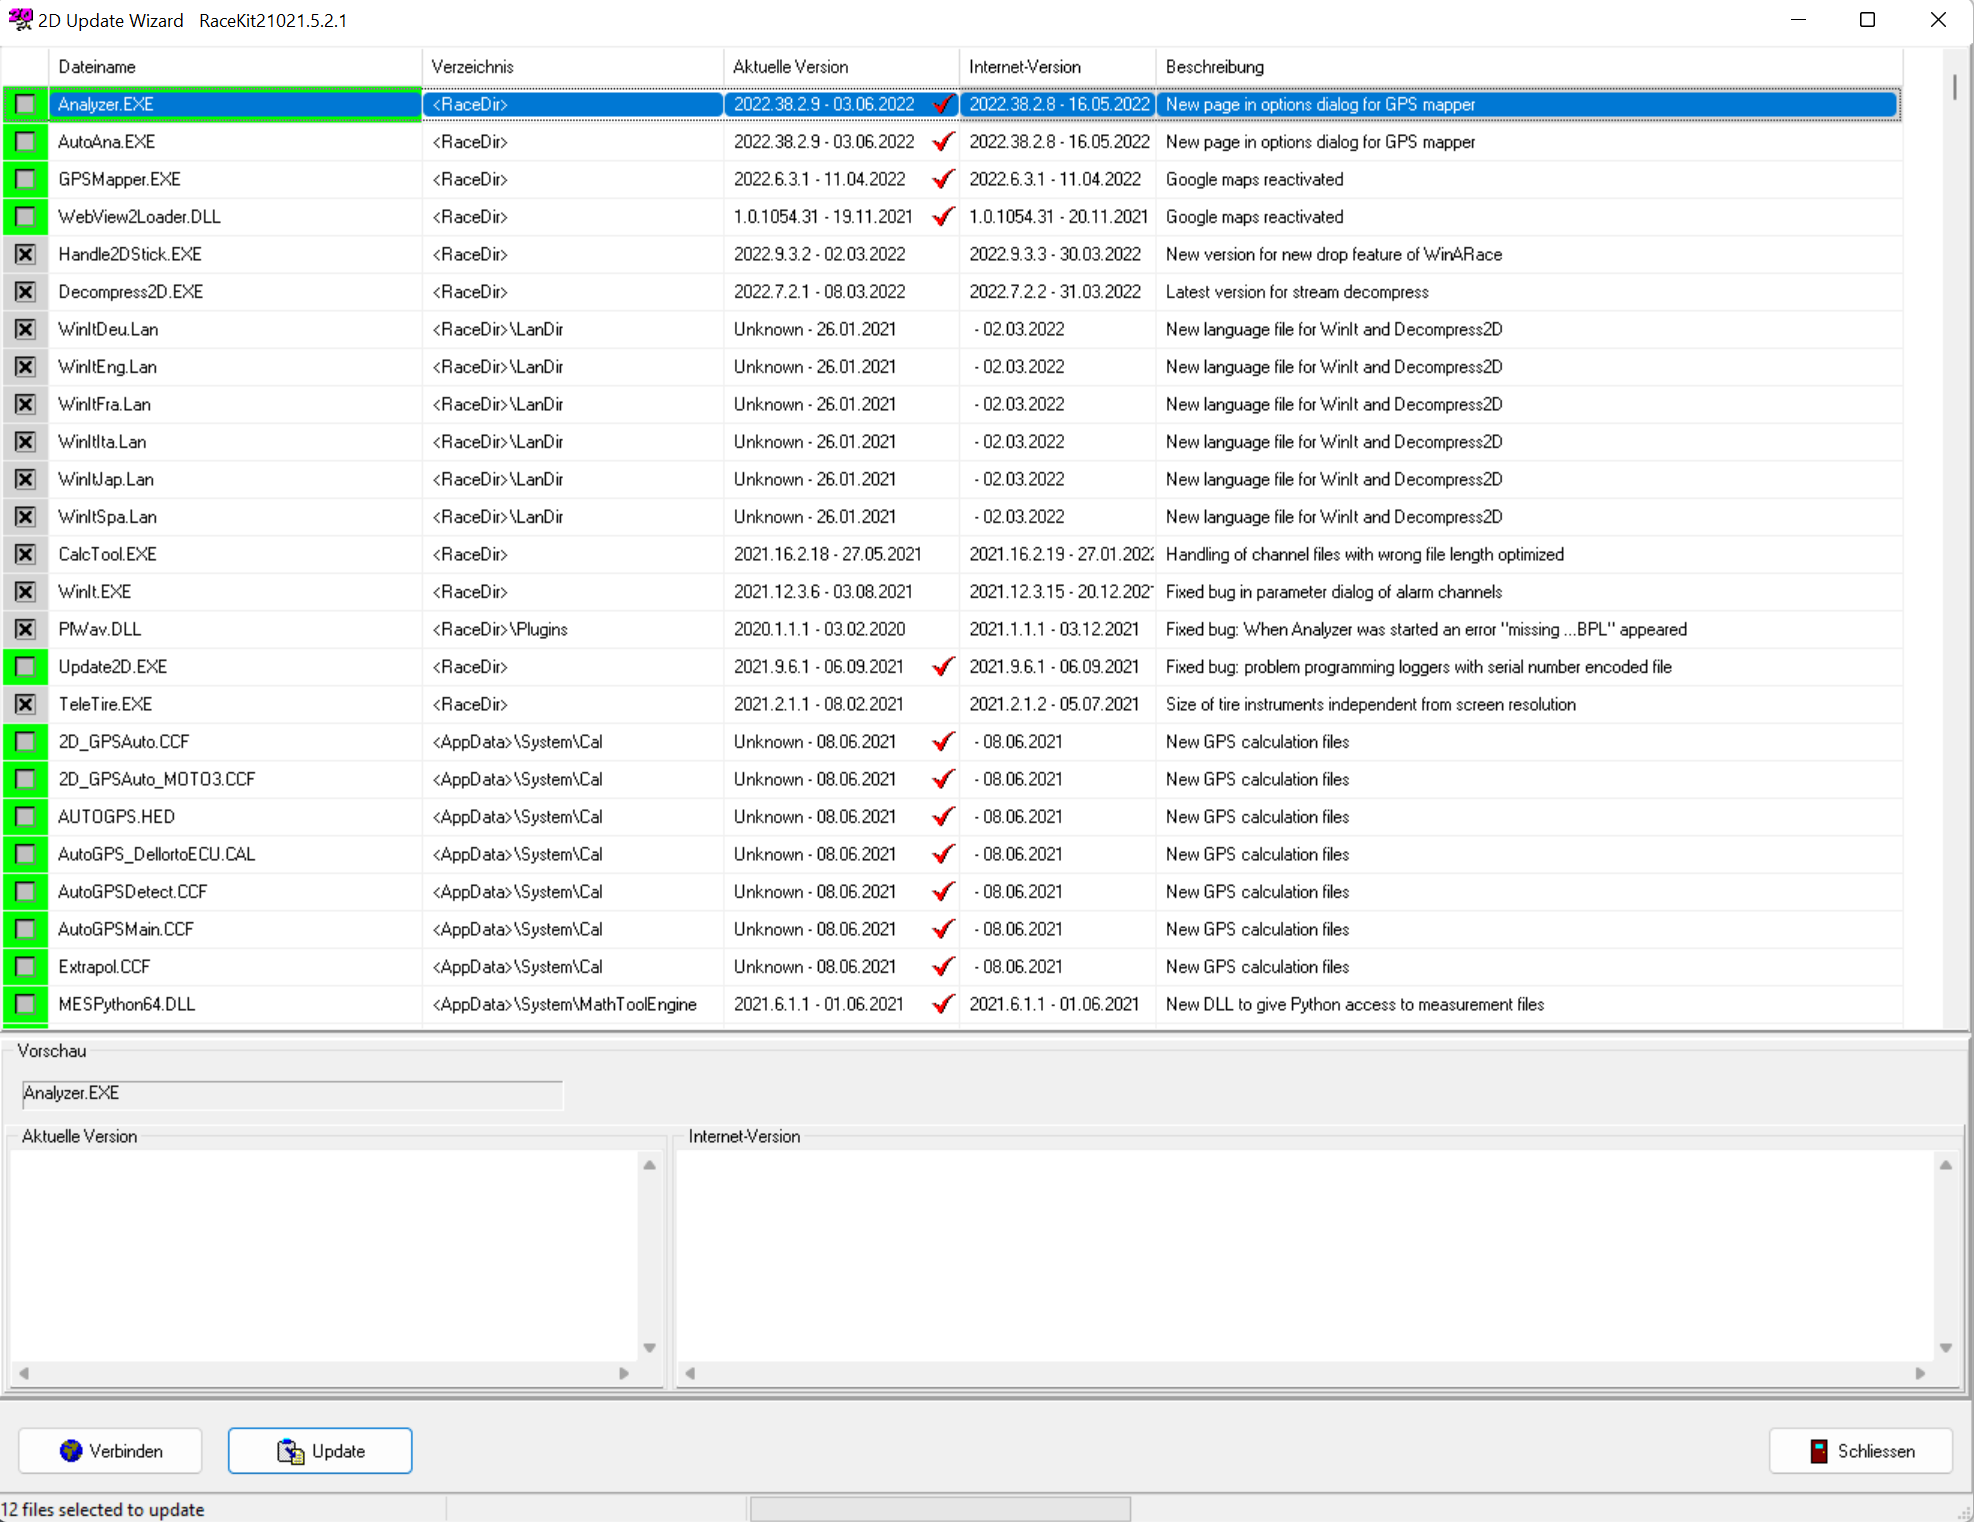Toggle the TeleTire.EXE update checkbox
1974x1522 pixels.
point(26,704)
